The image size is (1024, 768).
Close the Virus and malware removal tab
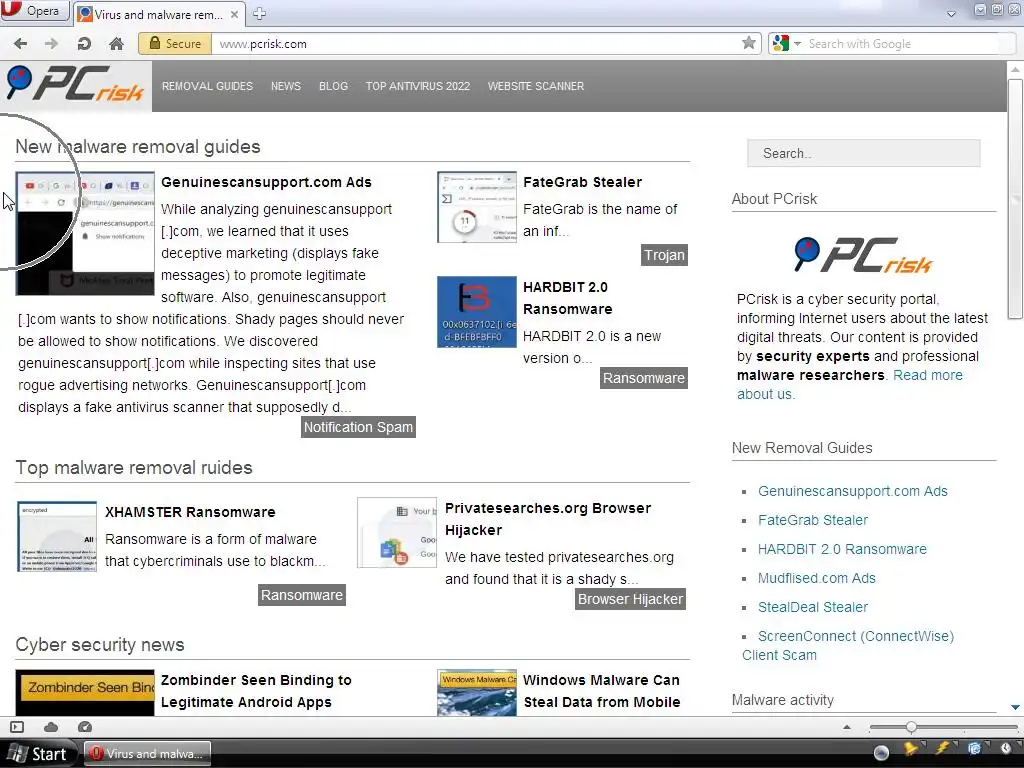point(234,14)
